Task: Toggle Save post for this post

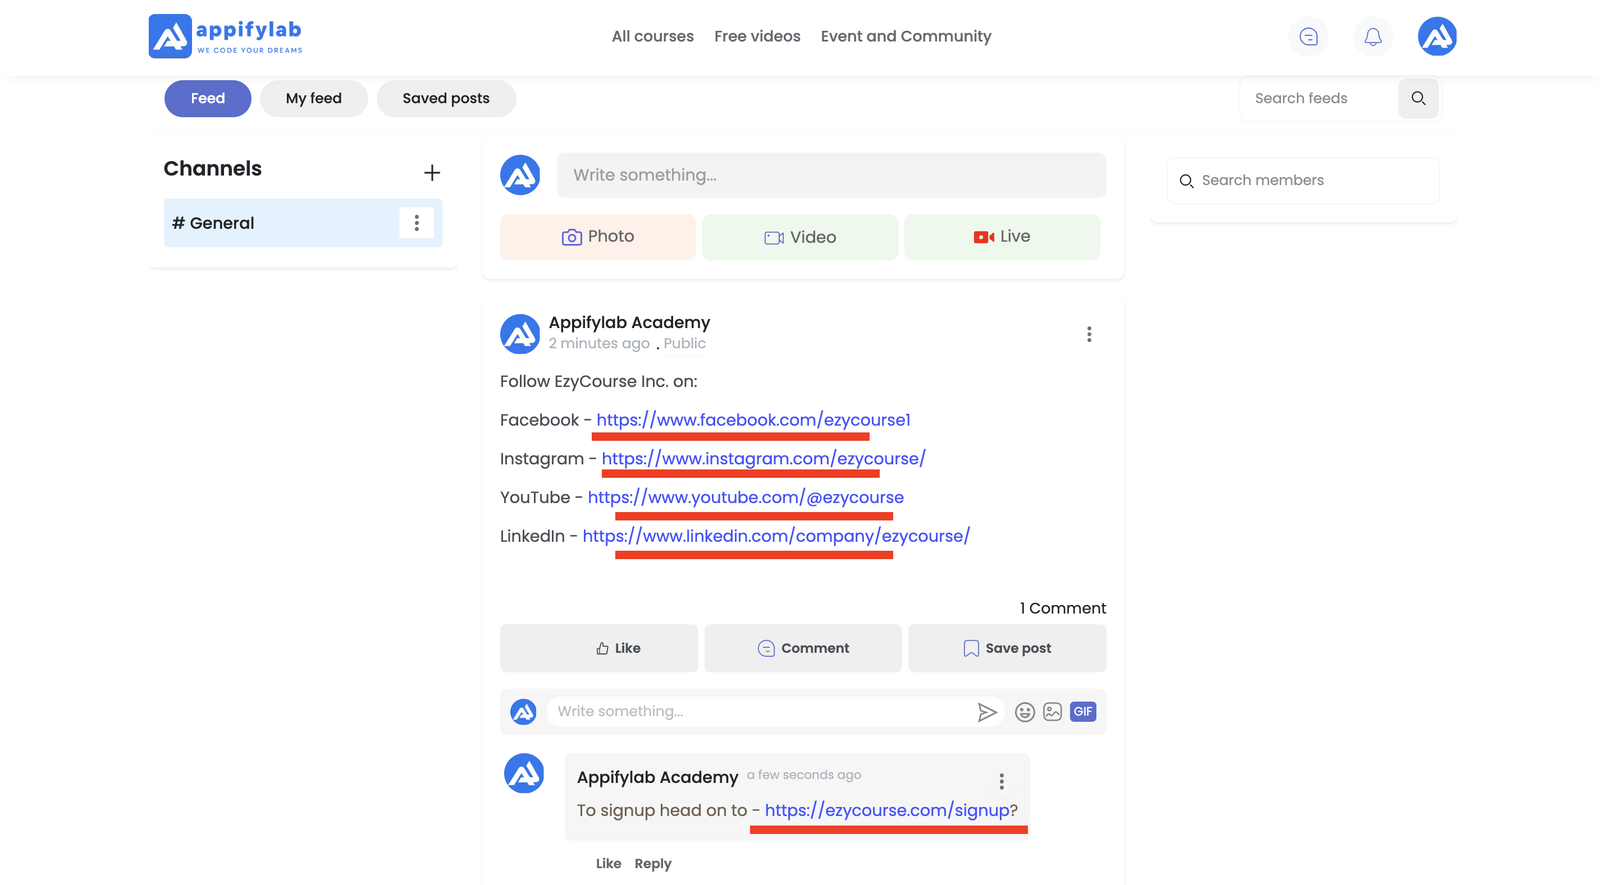Action: point(1006,648)
